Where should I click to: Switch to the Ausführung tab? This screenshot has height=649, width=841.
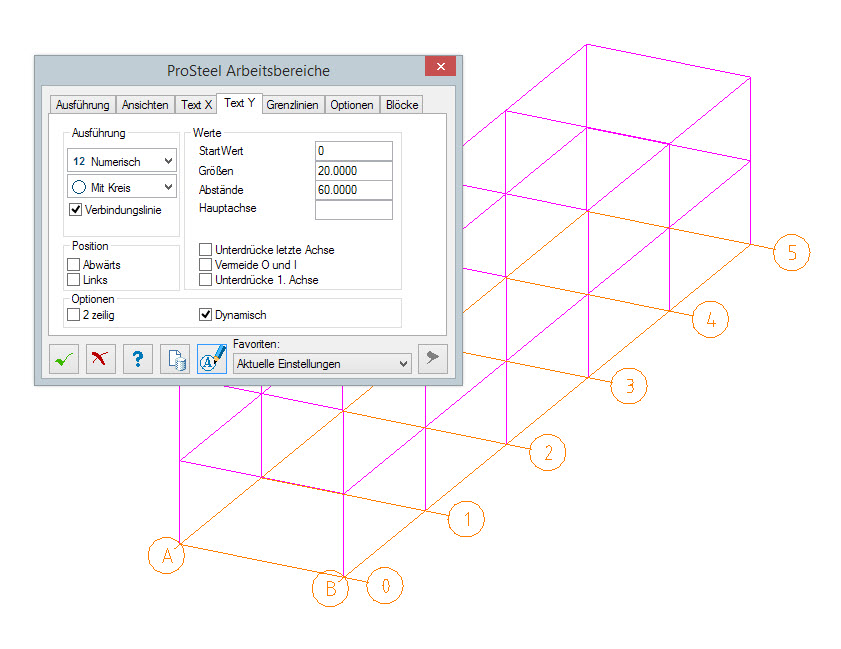tap(83, 105)
